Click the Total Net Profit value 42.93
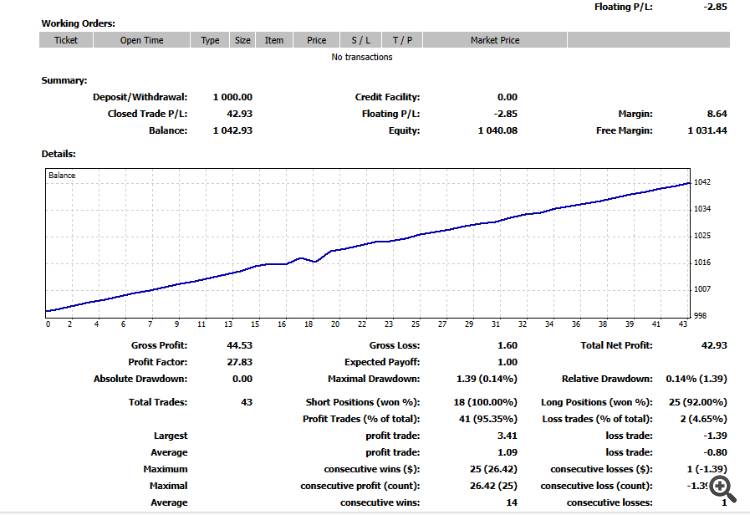 click(x=714, y=345)
